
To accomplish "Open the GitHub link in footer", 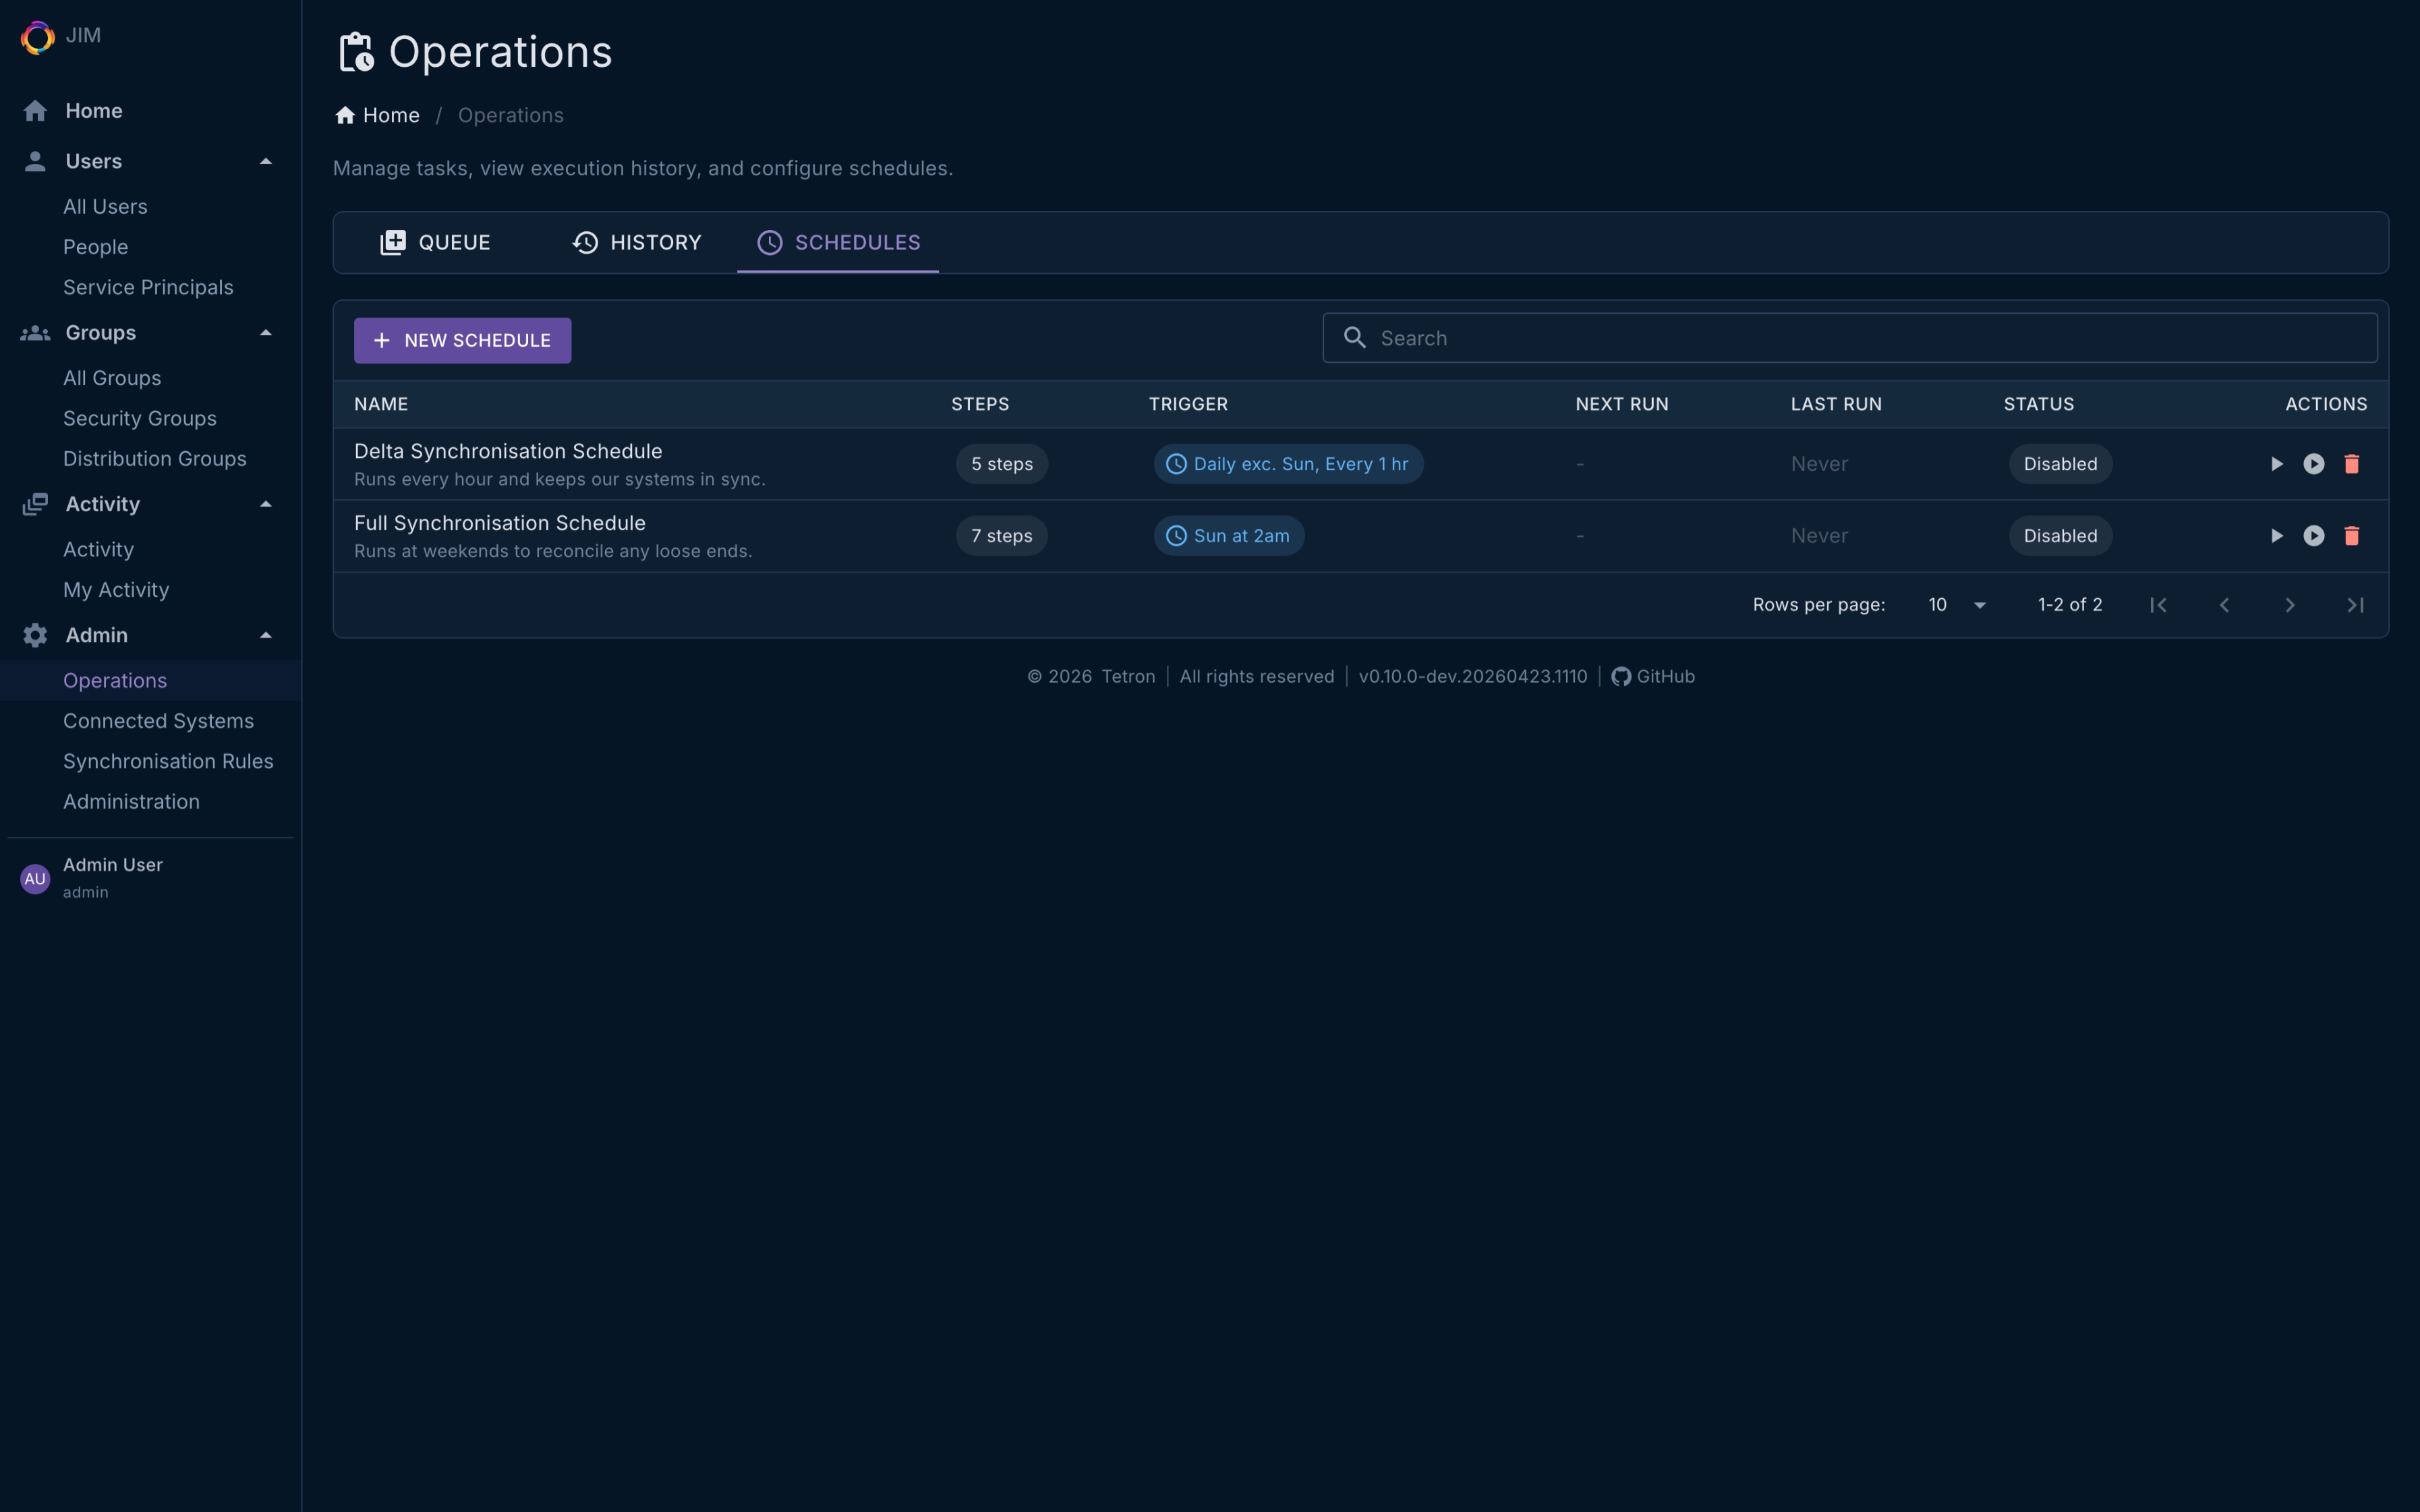I will [x=1653, y=677].
